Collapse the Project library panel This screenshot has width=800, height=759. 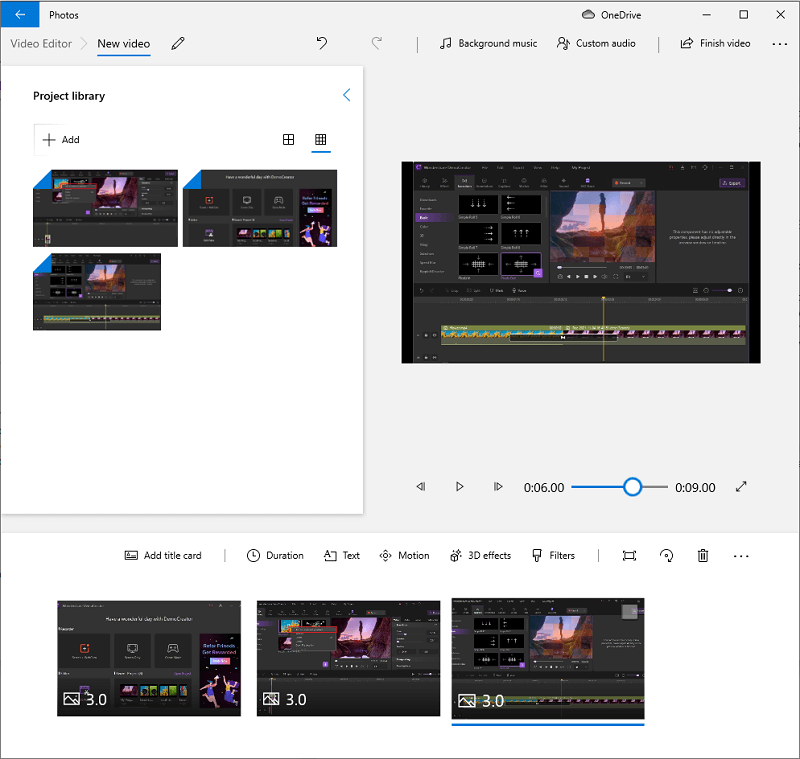click(x=346, y=95)
